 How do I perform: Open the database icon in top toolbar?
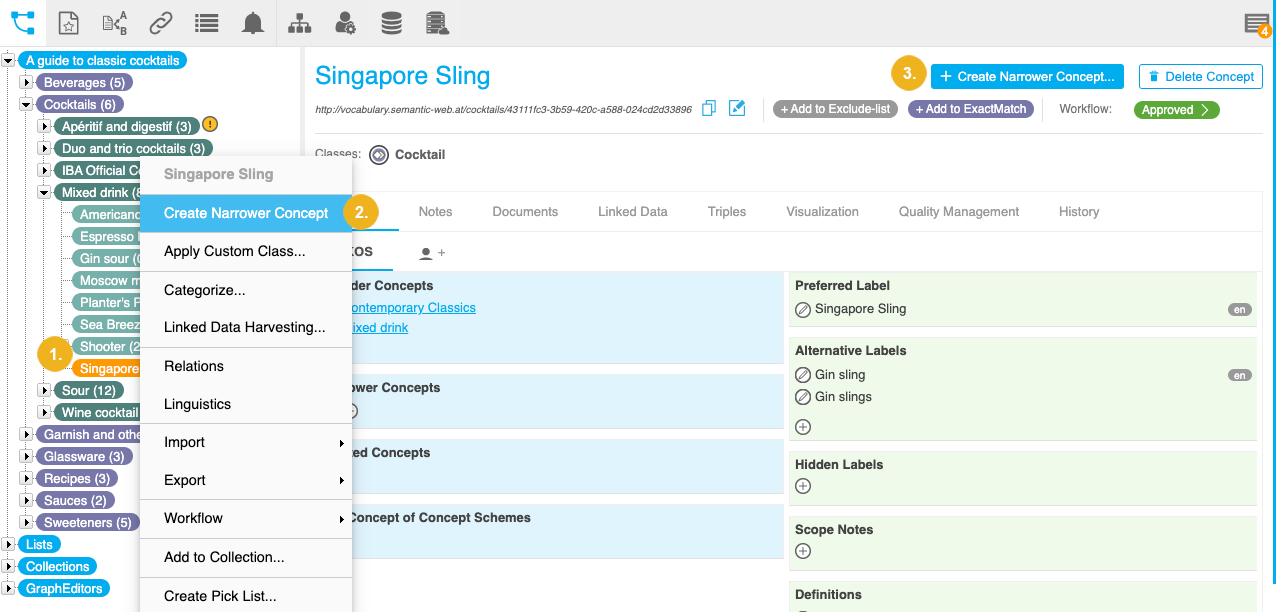391,23
